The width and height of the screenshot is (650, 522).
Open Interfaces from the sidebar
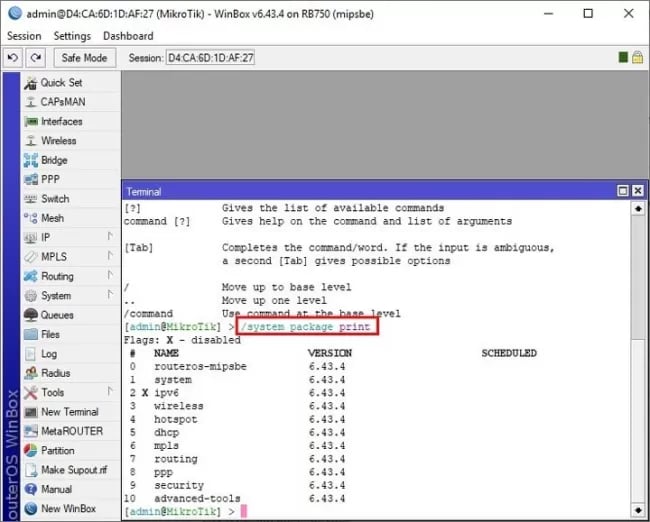pyautogui.click(x=70, y=121)
